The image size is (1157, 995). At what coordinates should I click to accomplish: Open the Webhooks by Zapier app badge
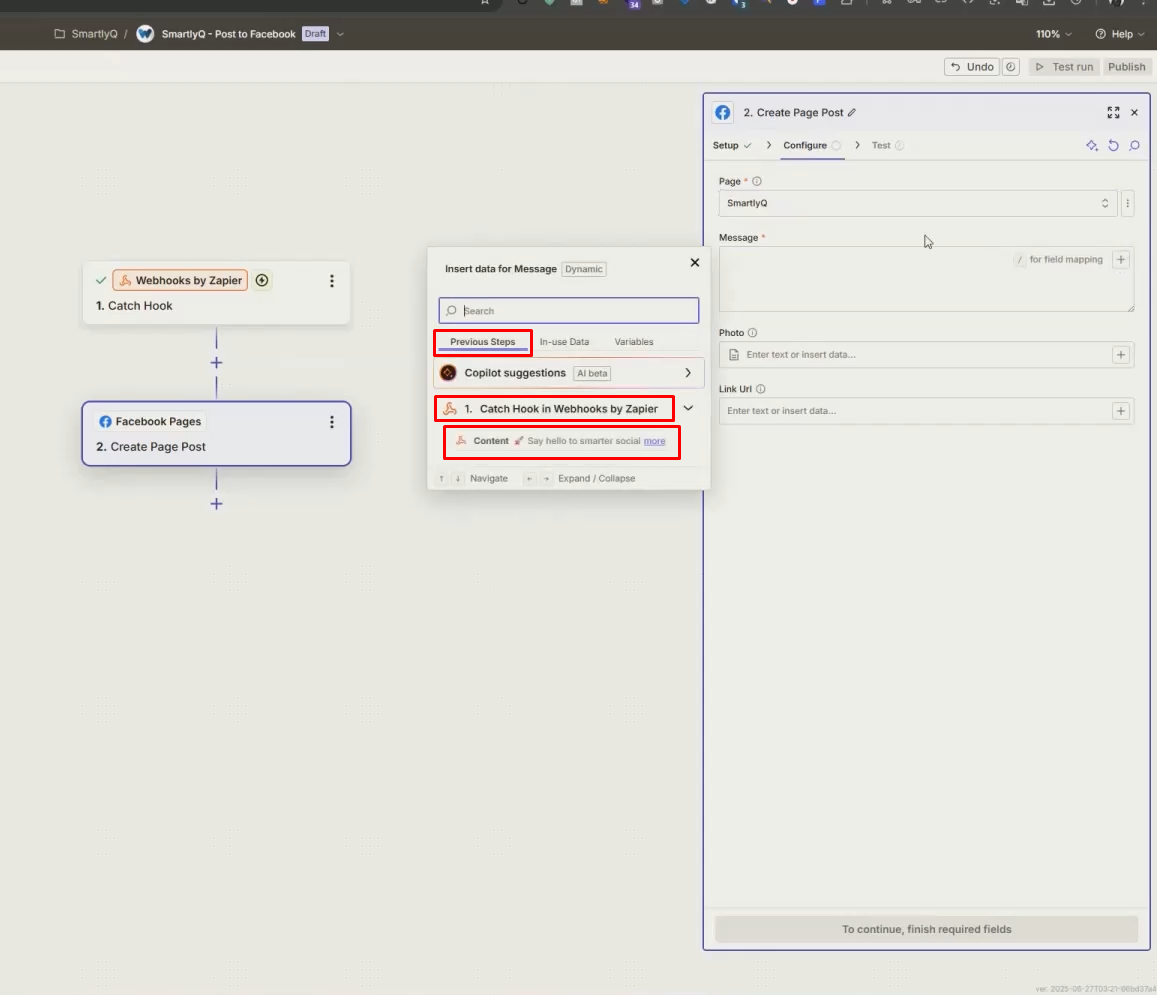(x=181, y=280)
